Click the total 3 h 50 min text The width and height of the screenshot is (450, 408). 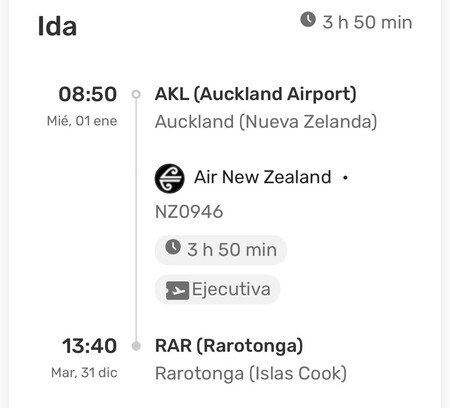[x=367, y=22]
